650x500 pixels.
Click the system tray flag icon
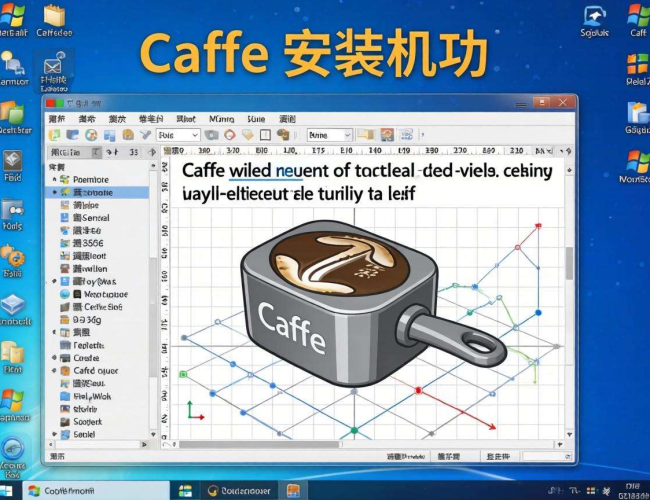click(x=591, y=491)
